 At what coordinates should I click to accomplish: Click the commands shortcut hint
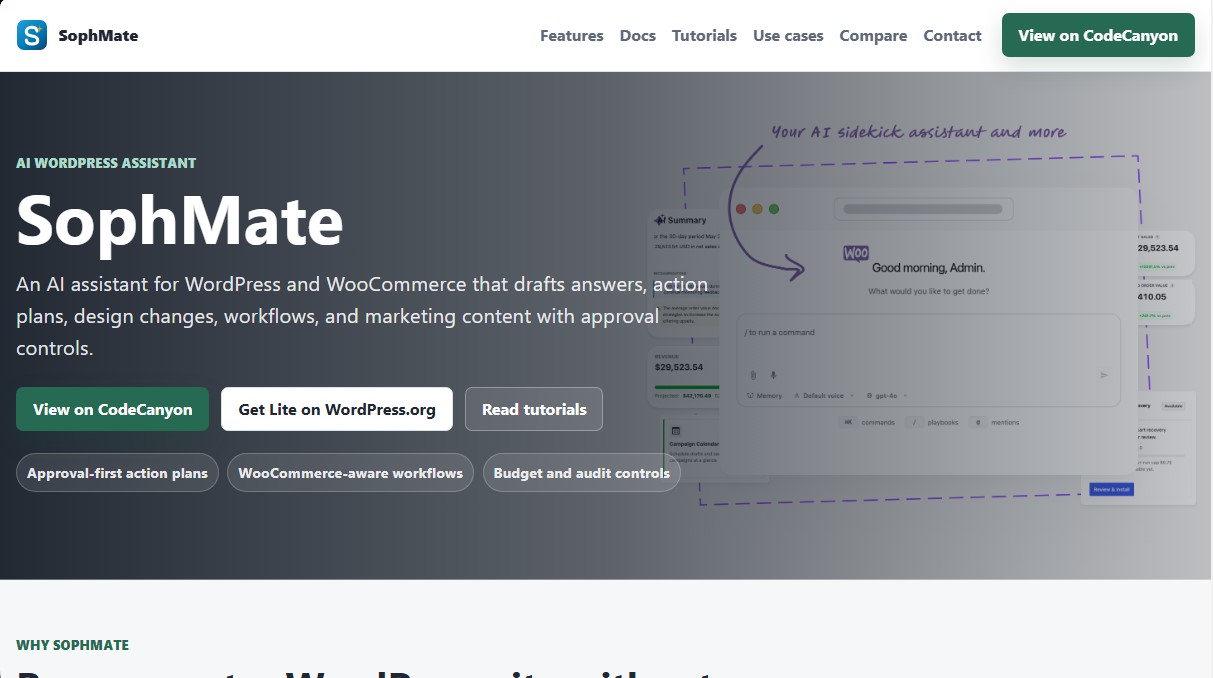[868, 422]
